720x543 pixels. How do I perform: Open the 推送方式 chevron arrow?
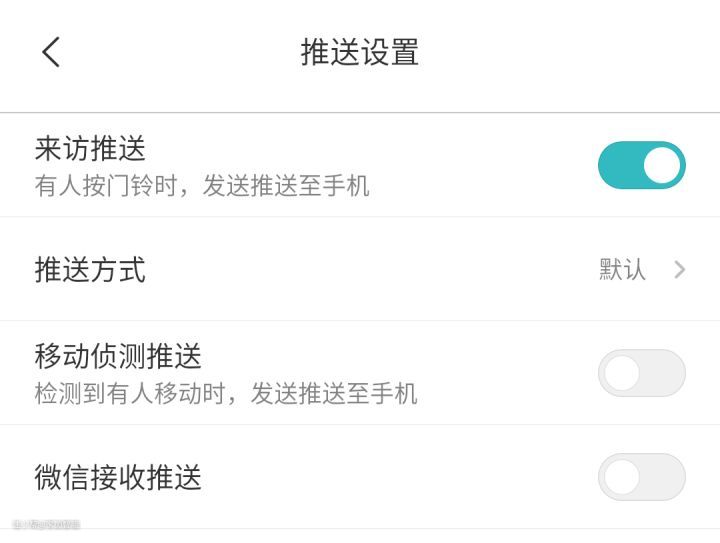[x=680, y=269]
